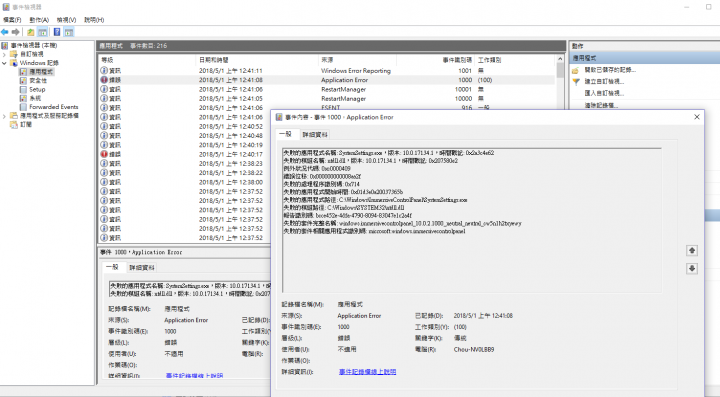
Task: Collapse the 應用程式 section header in Actions pane
Action: click(646, 58)
